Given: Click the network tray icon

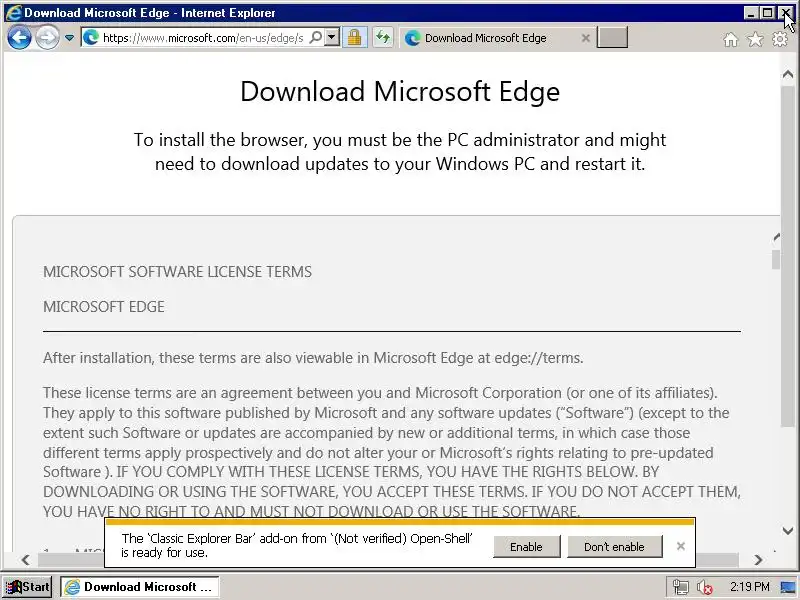Looking at the screenshot, I should [x=681, y=587].
